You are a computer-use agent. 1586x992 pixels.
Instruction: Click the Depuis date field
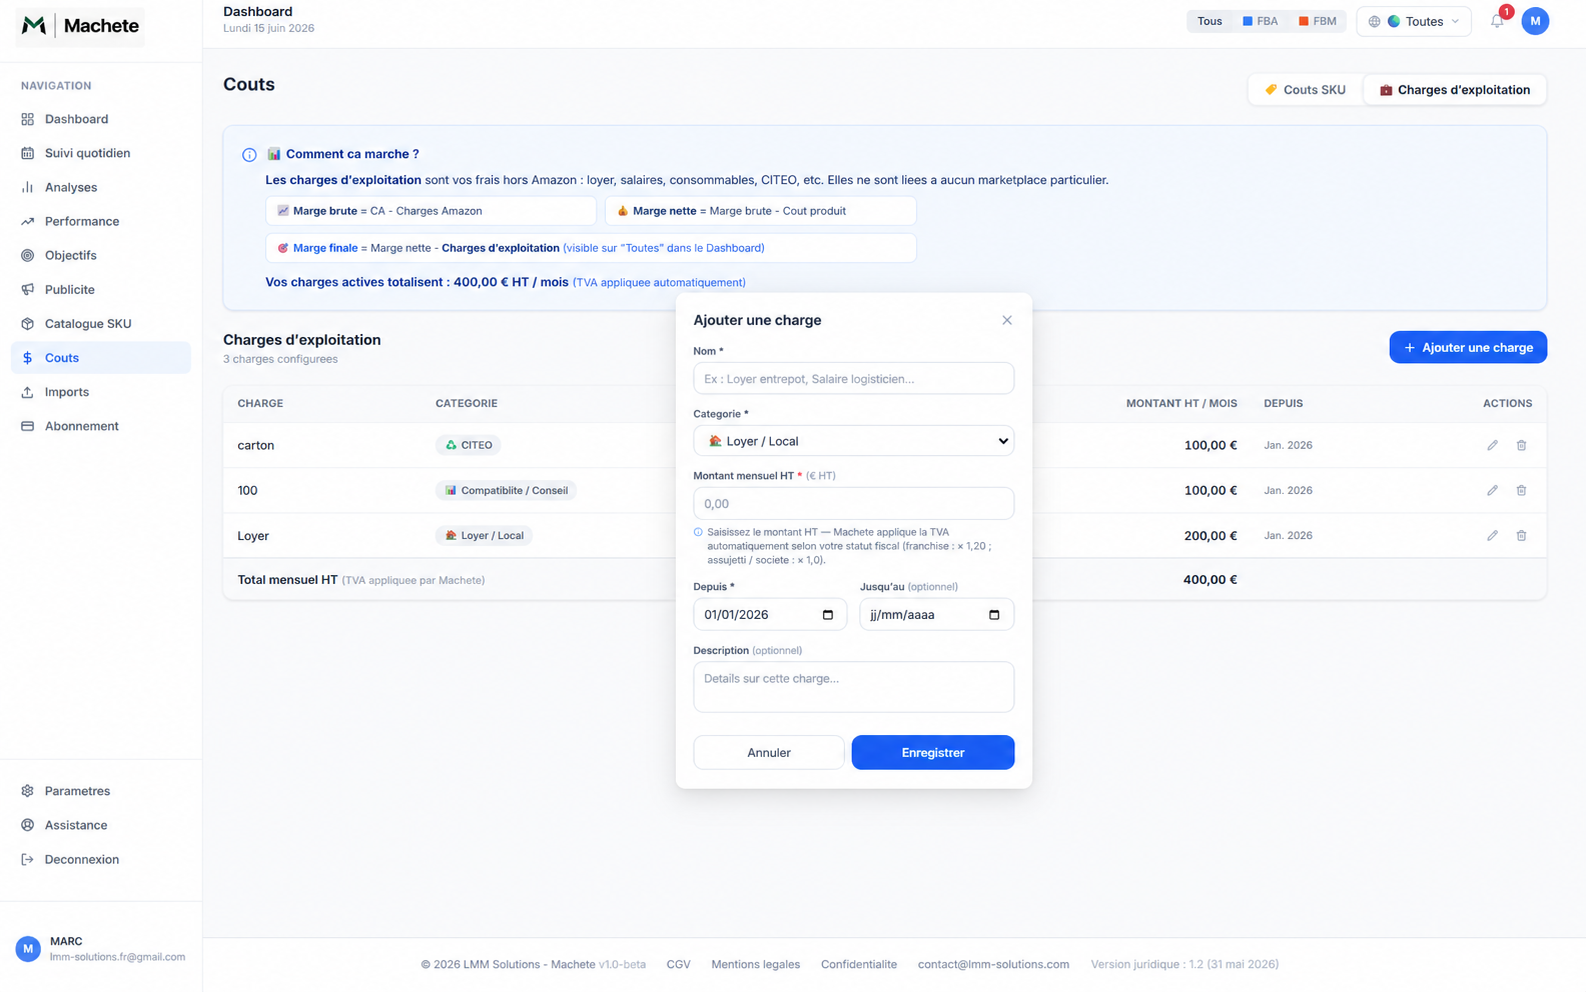pyautogui.click(x=770, y=615)
